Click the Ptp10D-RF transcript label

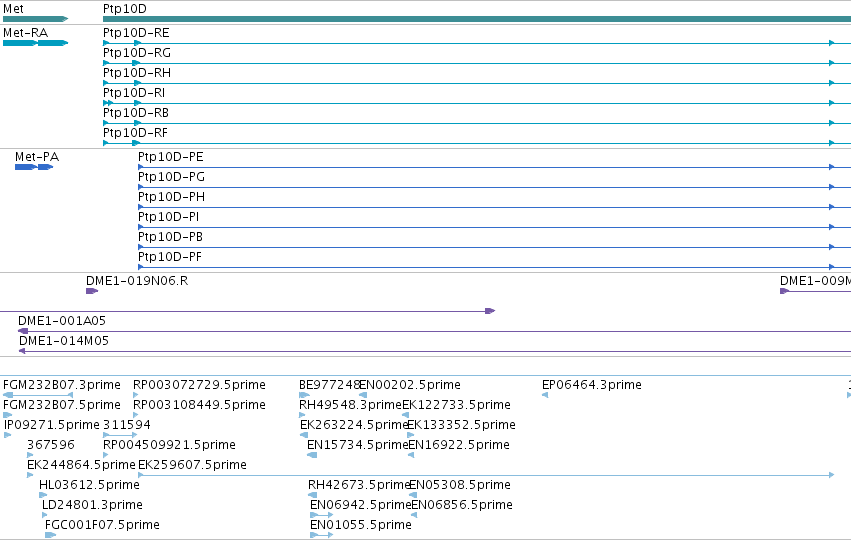[136, 133]
